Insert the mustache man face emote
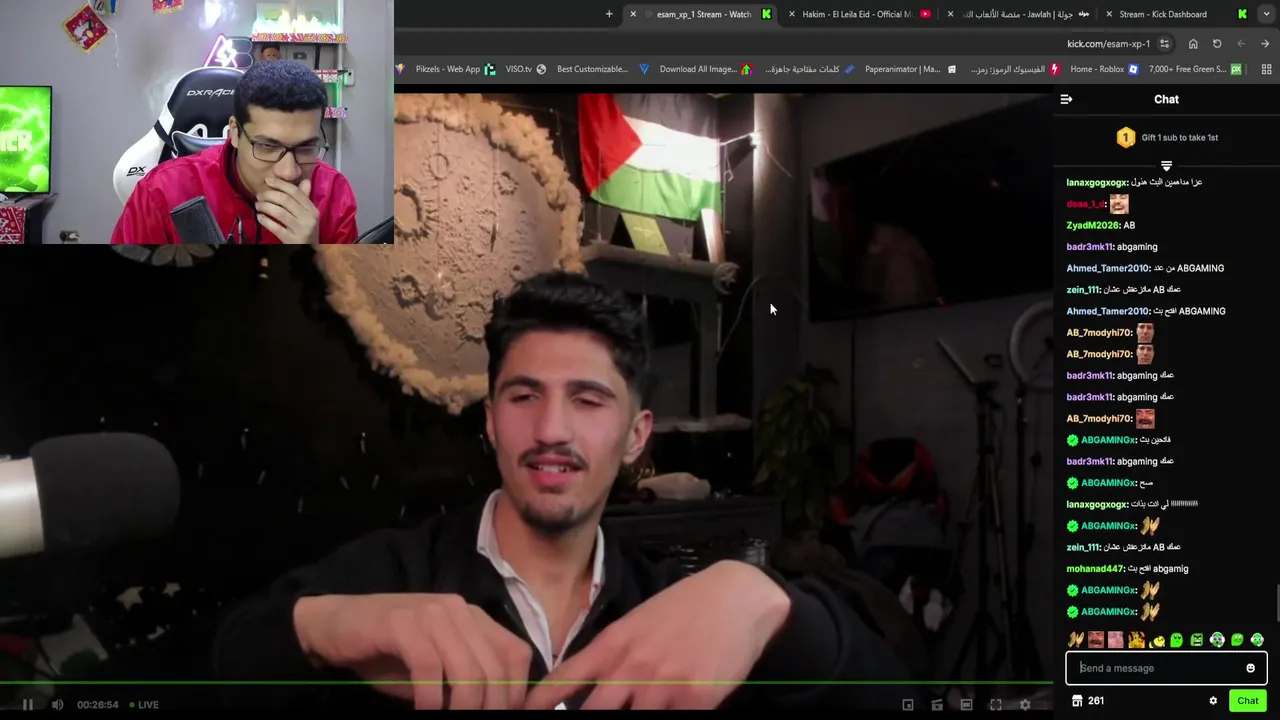Viewport: 1280px width, 720px height. click(x=1096, y=640)
